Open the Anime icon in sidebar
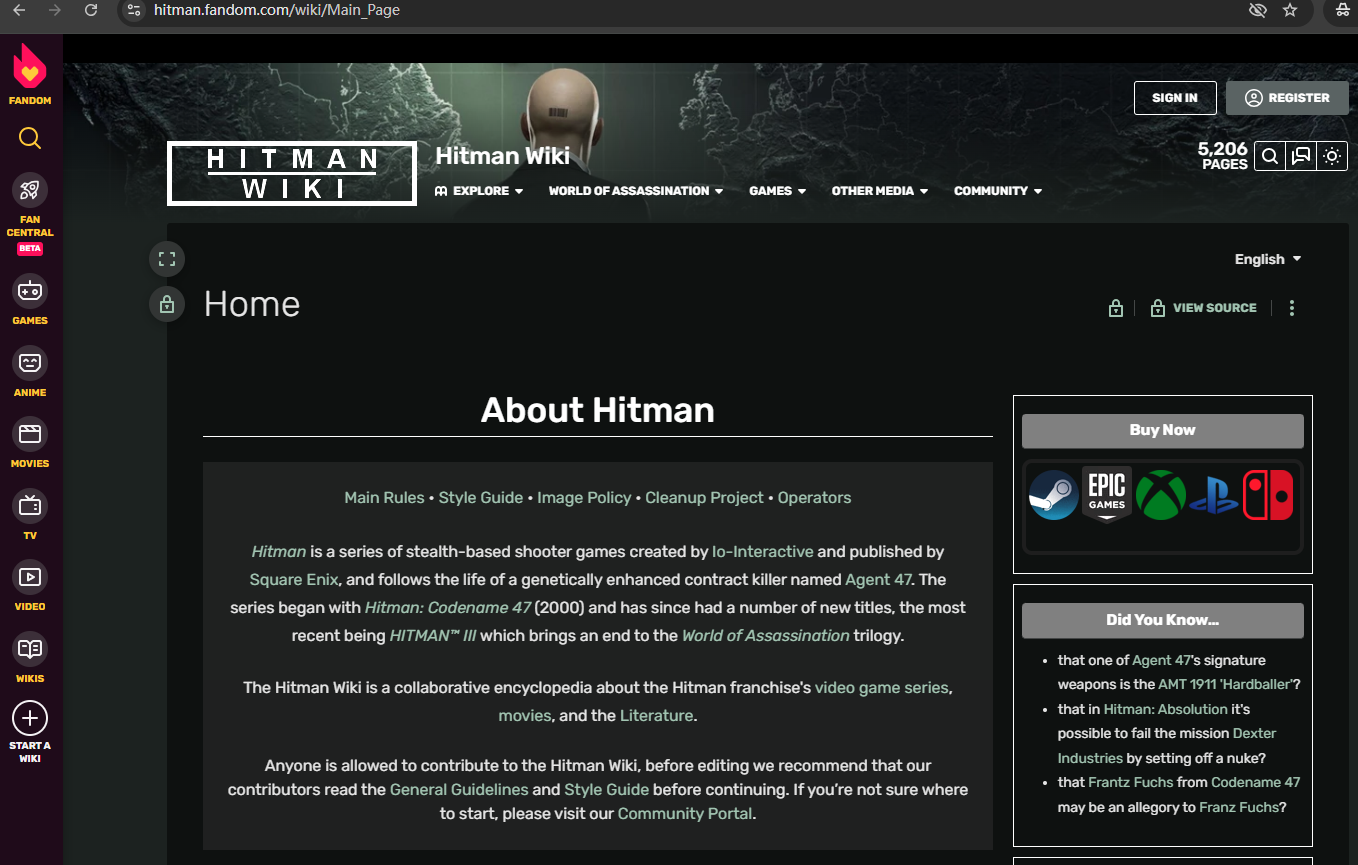1358x865 pixels. point(30,362)
